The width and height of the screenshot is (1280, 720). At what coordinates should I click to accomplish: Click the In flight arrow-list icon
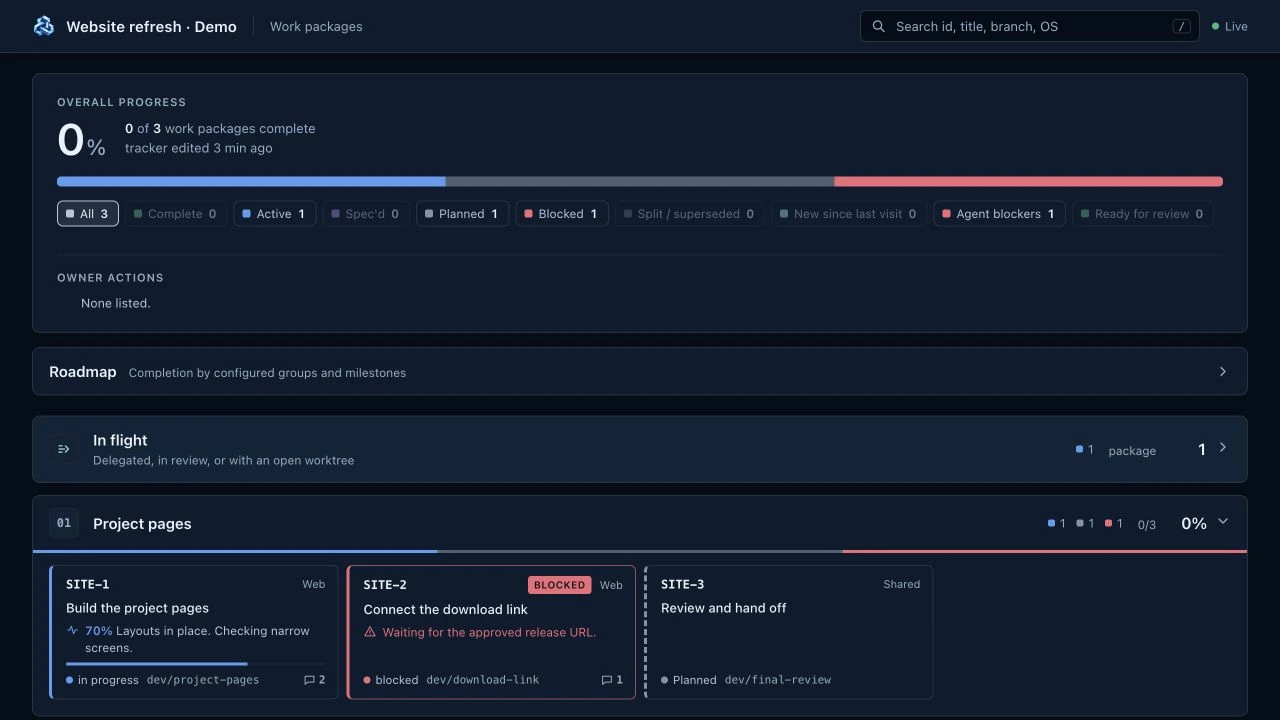click(x=64, y=449)
